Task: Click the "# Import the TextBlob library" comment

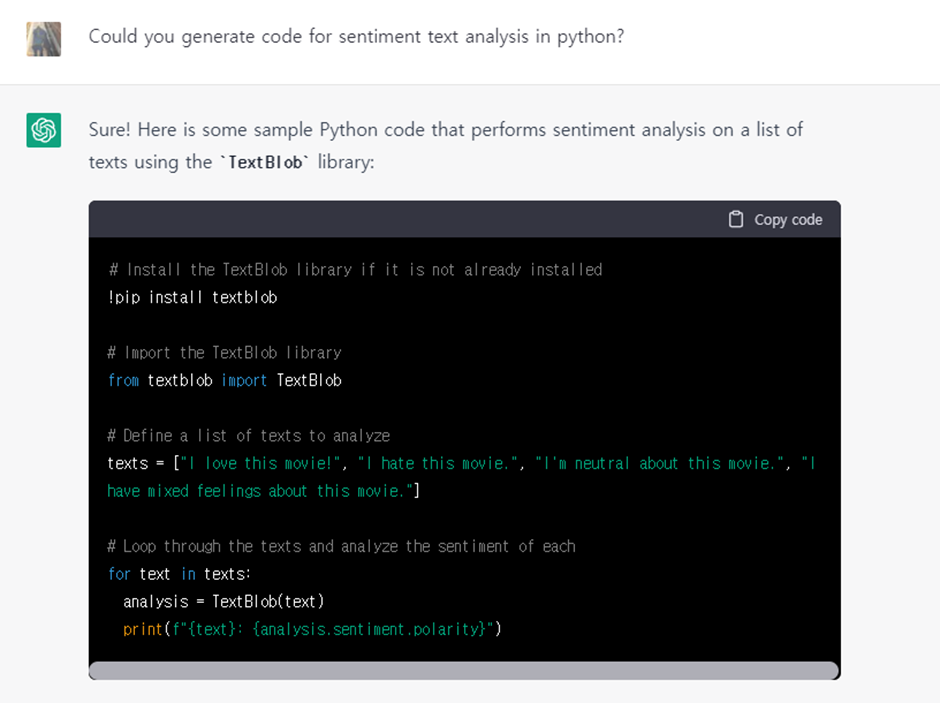Action: point(225,352)
